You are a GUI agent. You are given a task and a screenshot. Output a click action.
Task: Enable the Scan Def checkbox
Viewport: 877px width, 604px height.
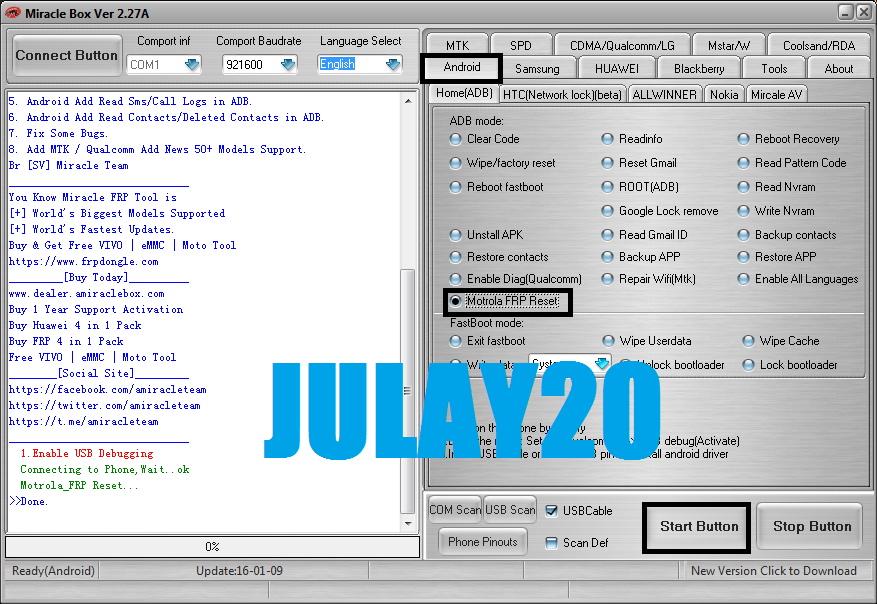point(551,543)
